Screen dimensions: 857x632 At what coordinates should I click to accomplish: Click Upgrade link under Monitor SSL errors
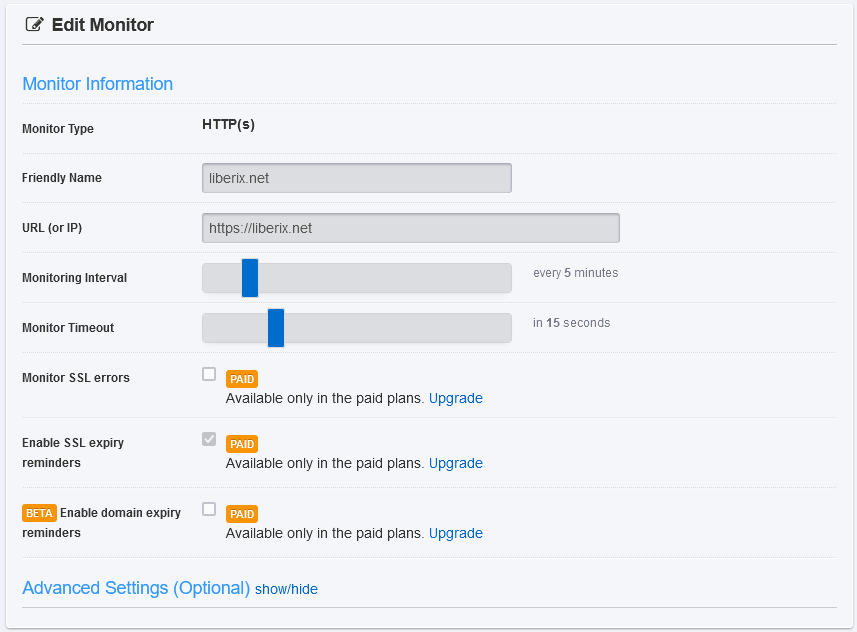tap(455, 398)
